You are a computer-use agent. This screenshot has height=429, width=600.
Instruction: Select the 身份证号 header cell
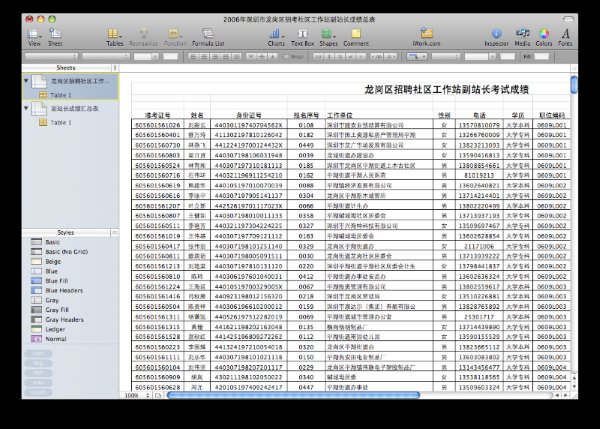pyautogui.click(x=249, y=115)
